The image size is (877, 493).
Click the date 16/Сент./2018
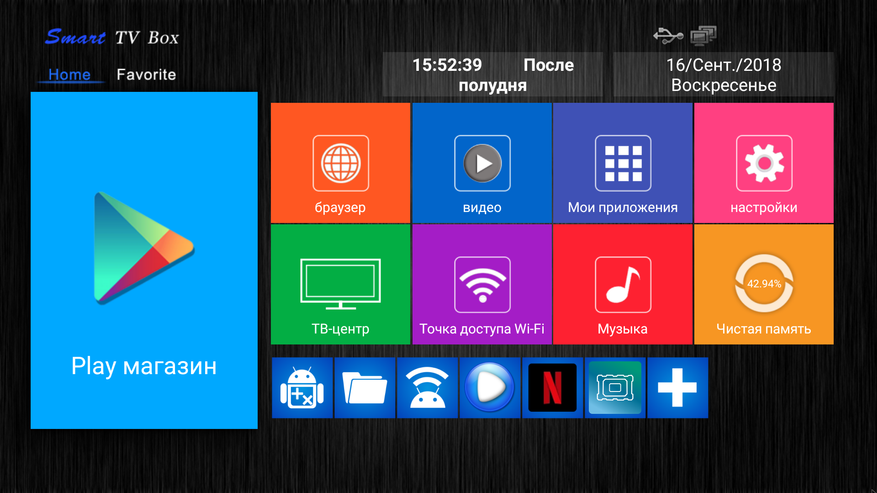click(x=723, y=65)
